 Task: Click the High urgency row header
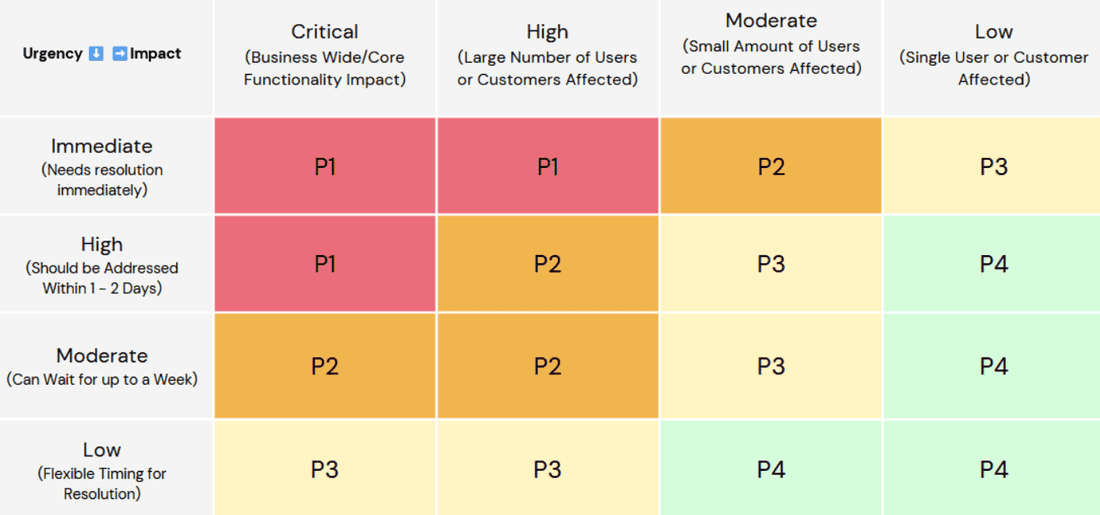pyautogui.click(x=102, y=265)
